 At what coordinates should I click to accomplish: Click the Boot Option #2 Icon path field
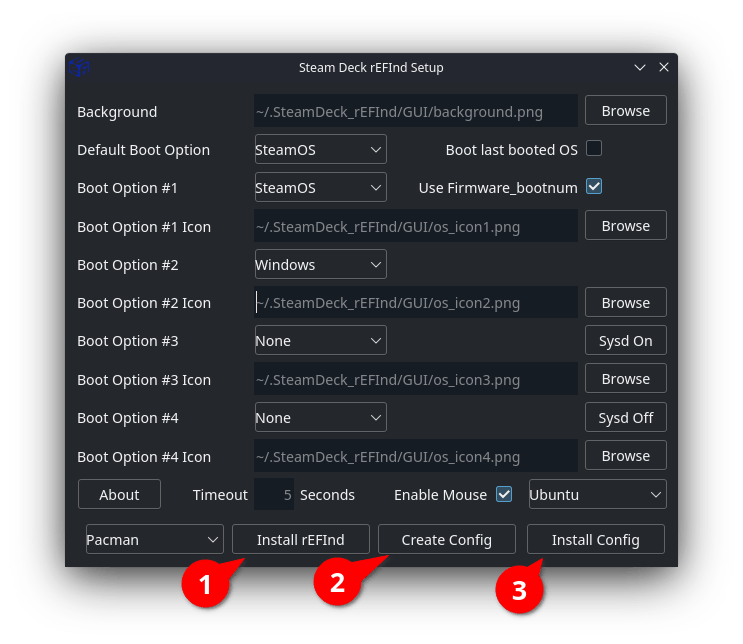click(x=415, y=303)
